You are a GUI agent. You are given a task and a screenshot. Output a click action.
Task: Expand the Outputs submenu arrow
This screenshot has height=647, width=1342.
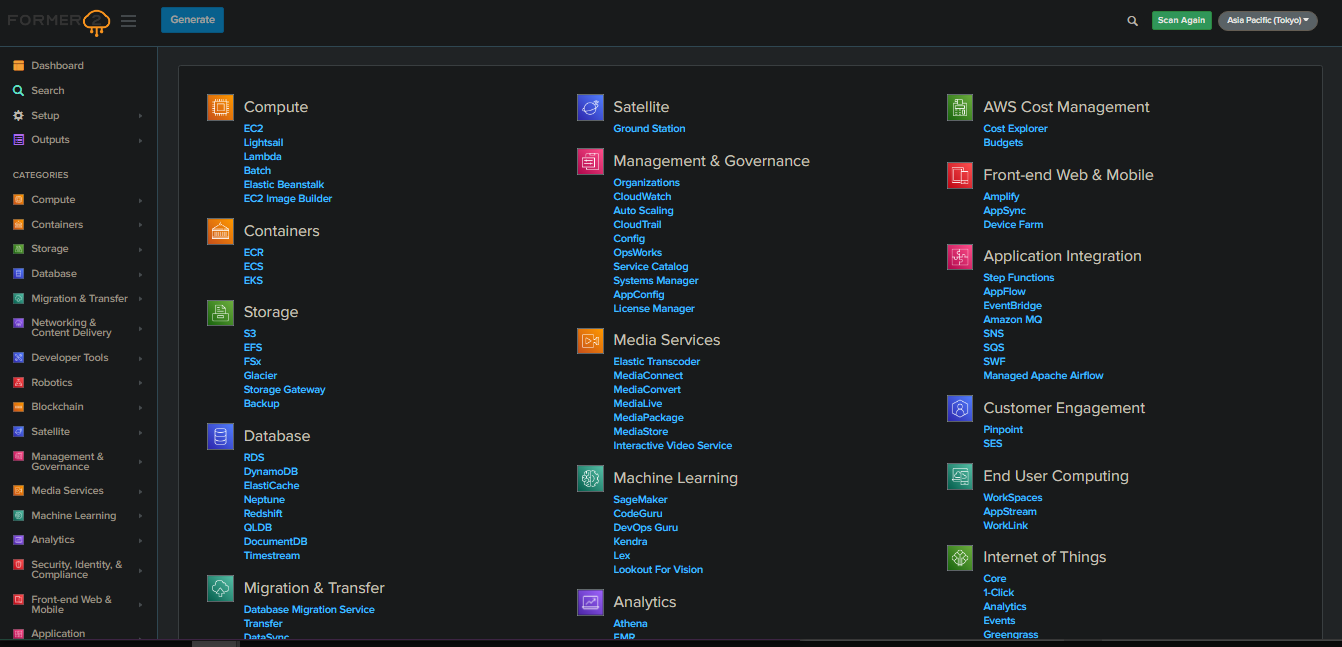pyautogui.click(x=140, y=140)
